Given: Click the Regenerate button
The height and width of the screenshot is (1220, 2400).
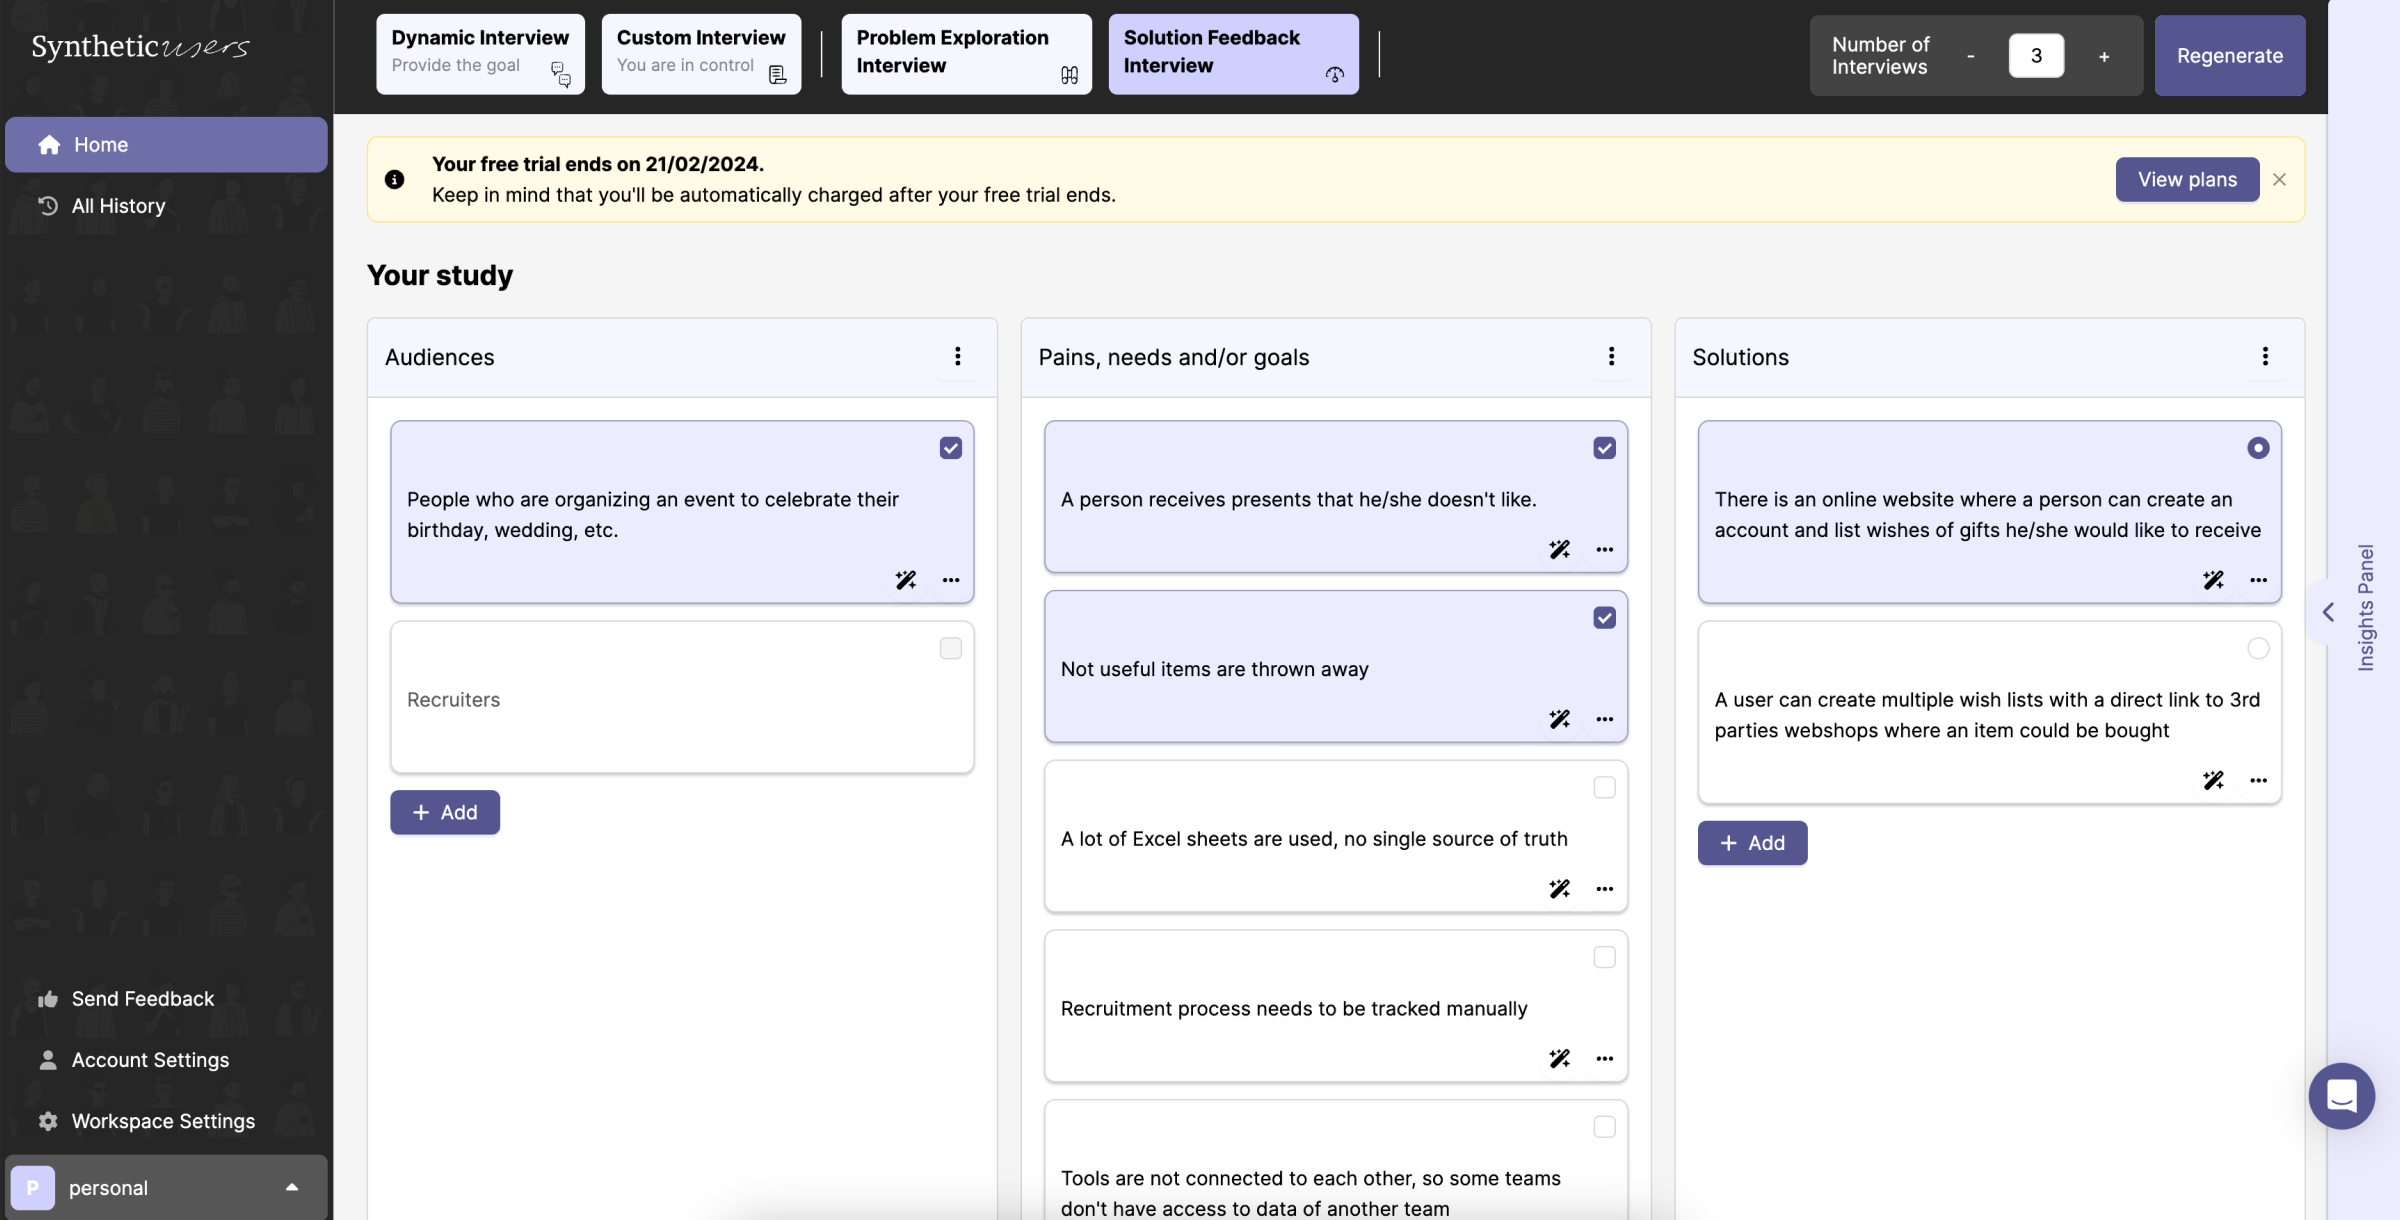Looking at the screenshot, I should [x=2229, y=56].
